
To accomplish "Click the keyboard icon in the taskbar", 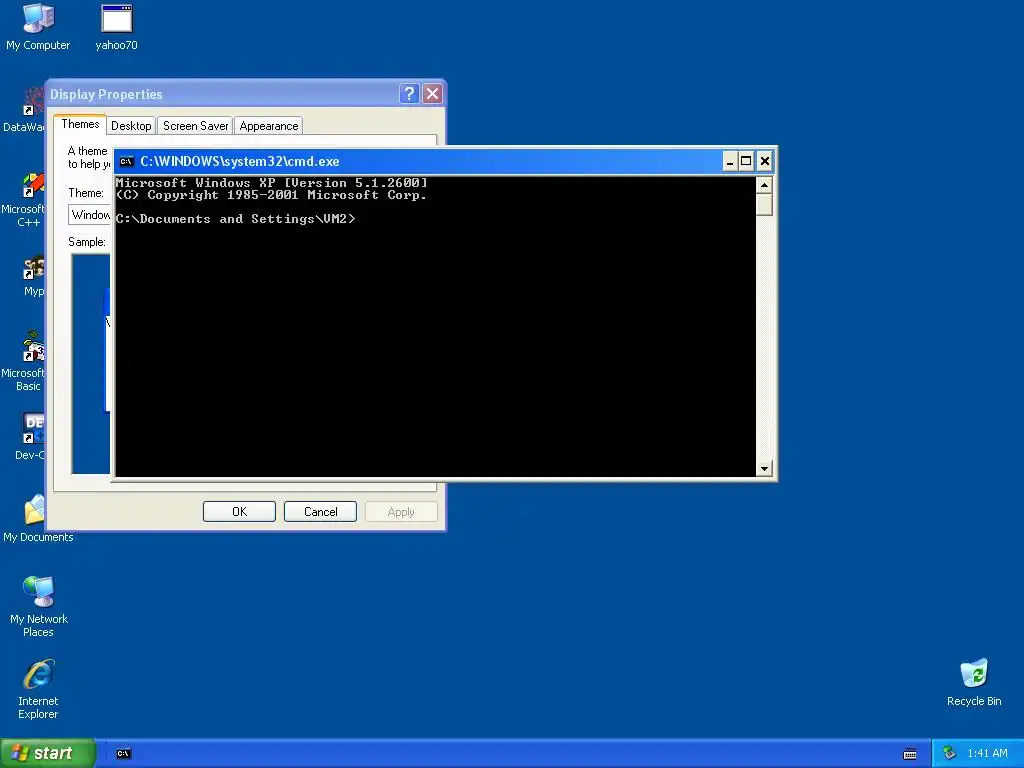I will click(910, 754).
